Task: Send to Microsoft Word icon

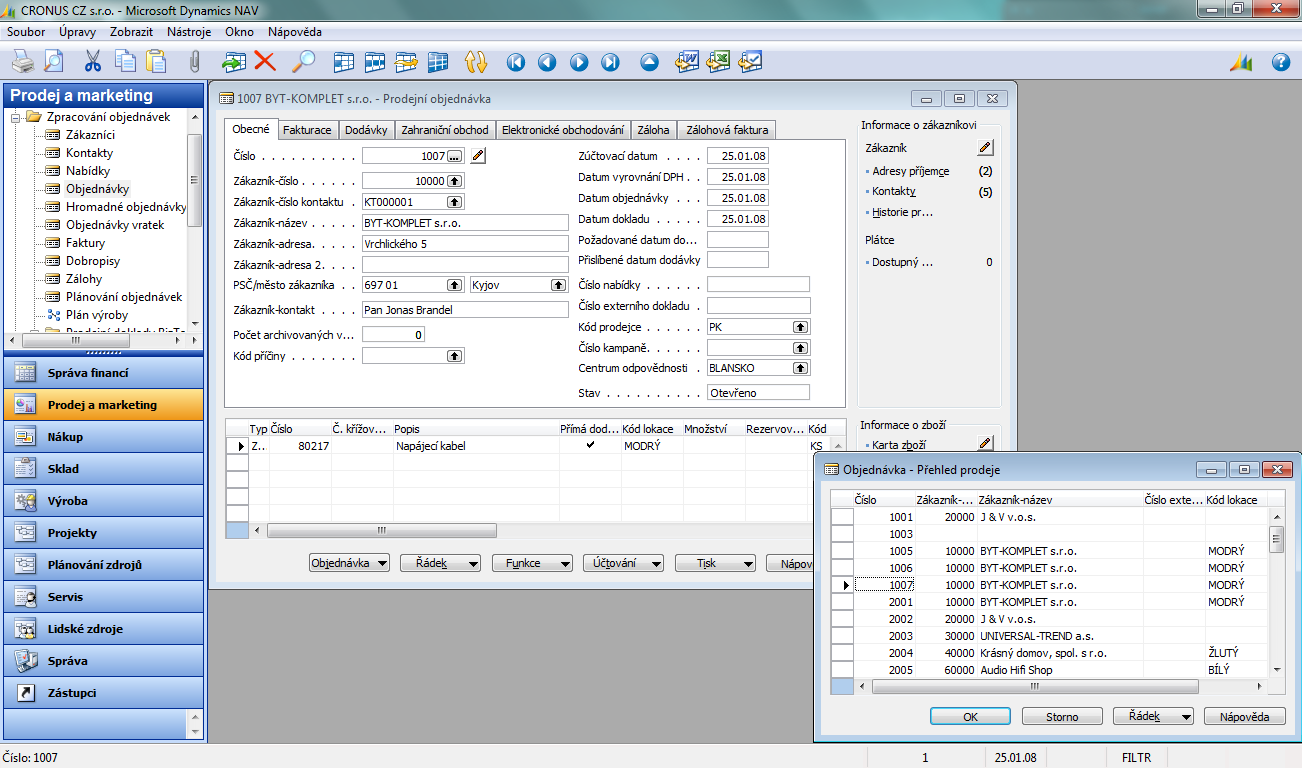Action: [x=687, y=62]
